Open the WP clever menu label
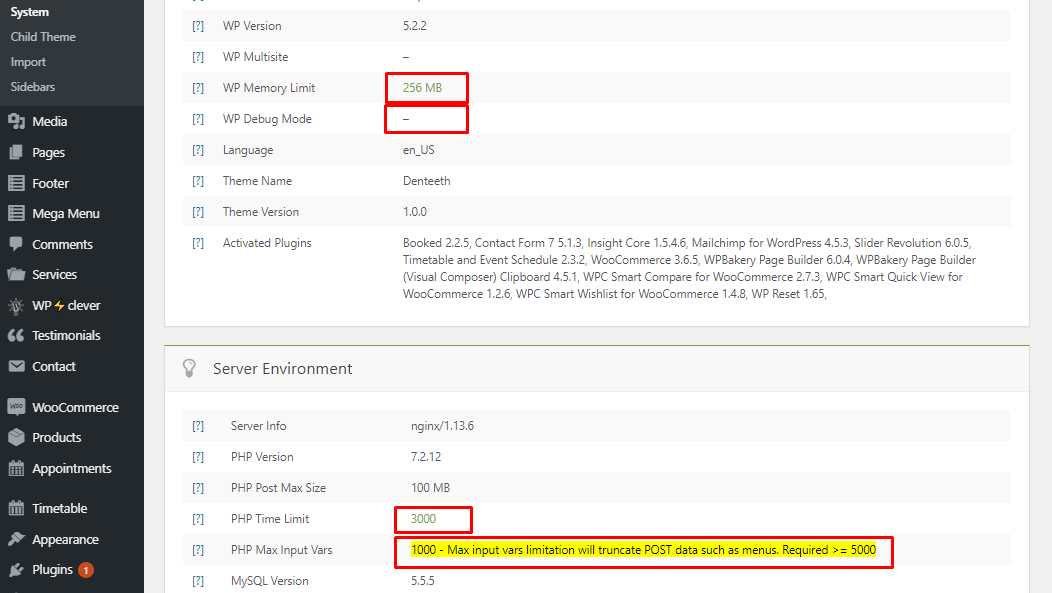This screenshot has width=1052, height=593. point(66,305)
